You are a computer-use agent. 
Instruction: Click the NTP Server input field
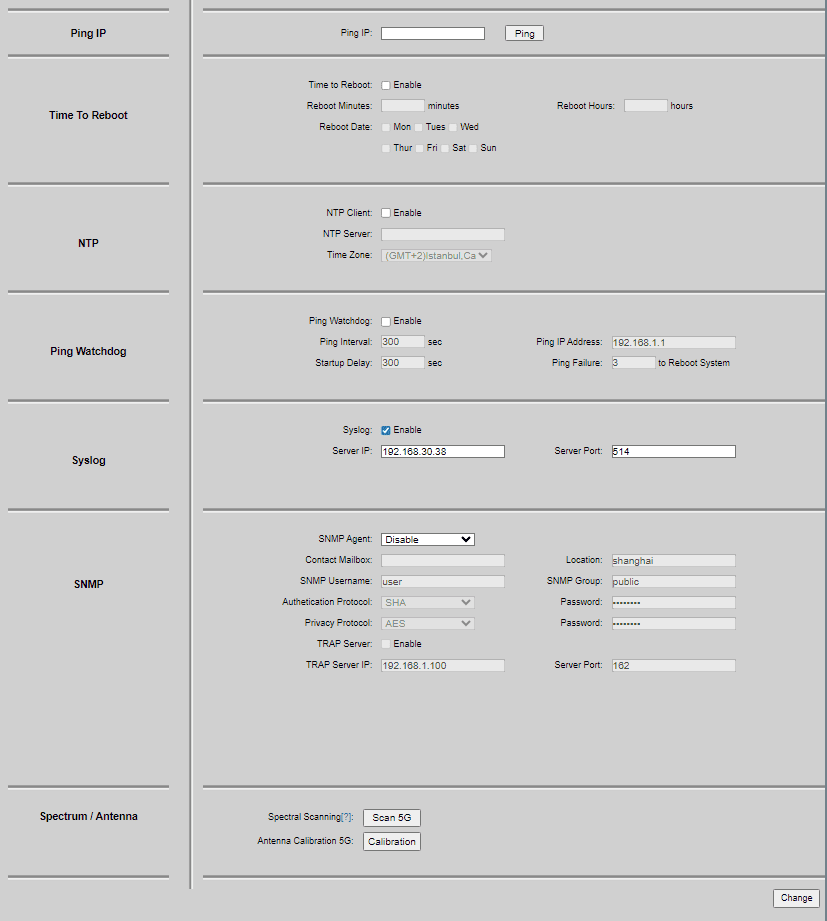(x=442, y=234)
